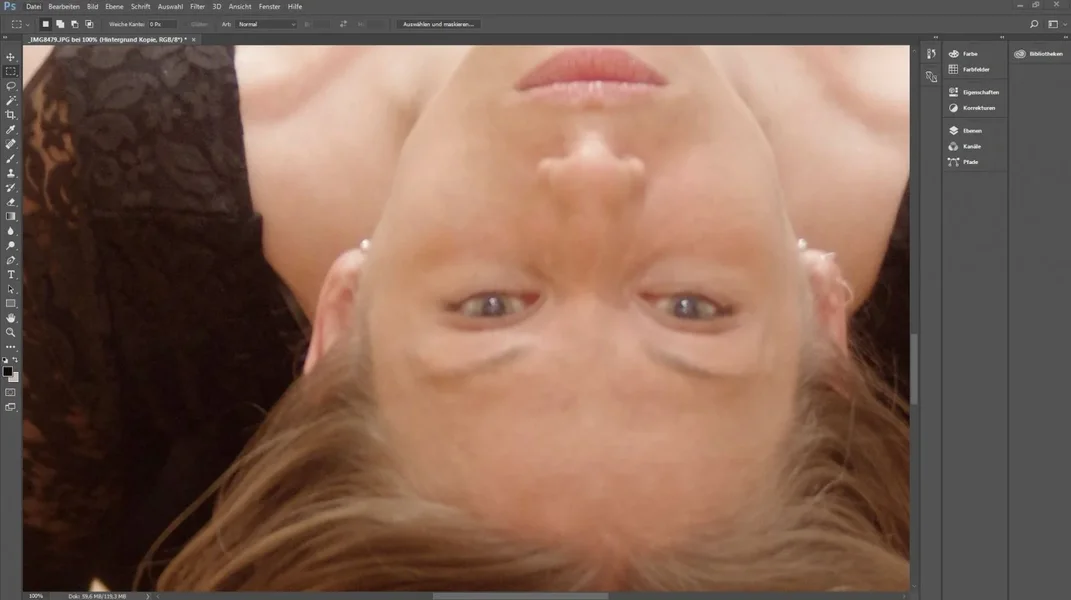The width and height of the screenshot is (1071, 600).
Task: Choose New Selection mode
Action: point(45,24)
